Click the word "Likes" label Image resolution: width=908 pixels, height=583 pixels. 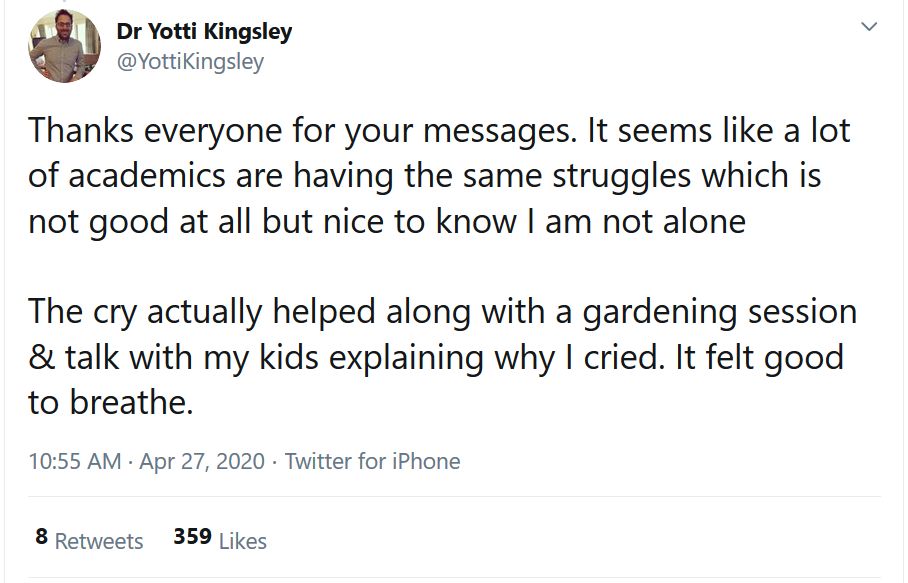tap(242, 541)
